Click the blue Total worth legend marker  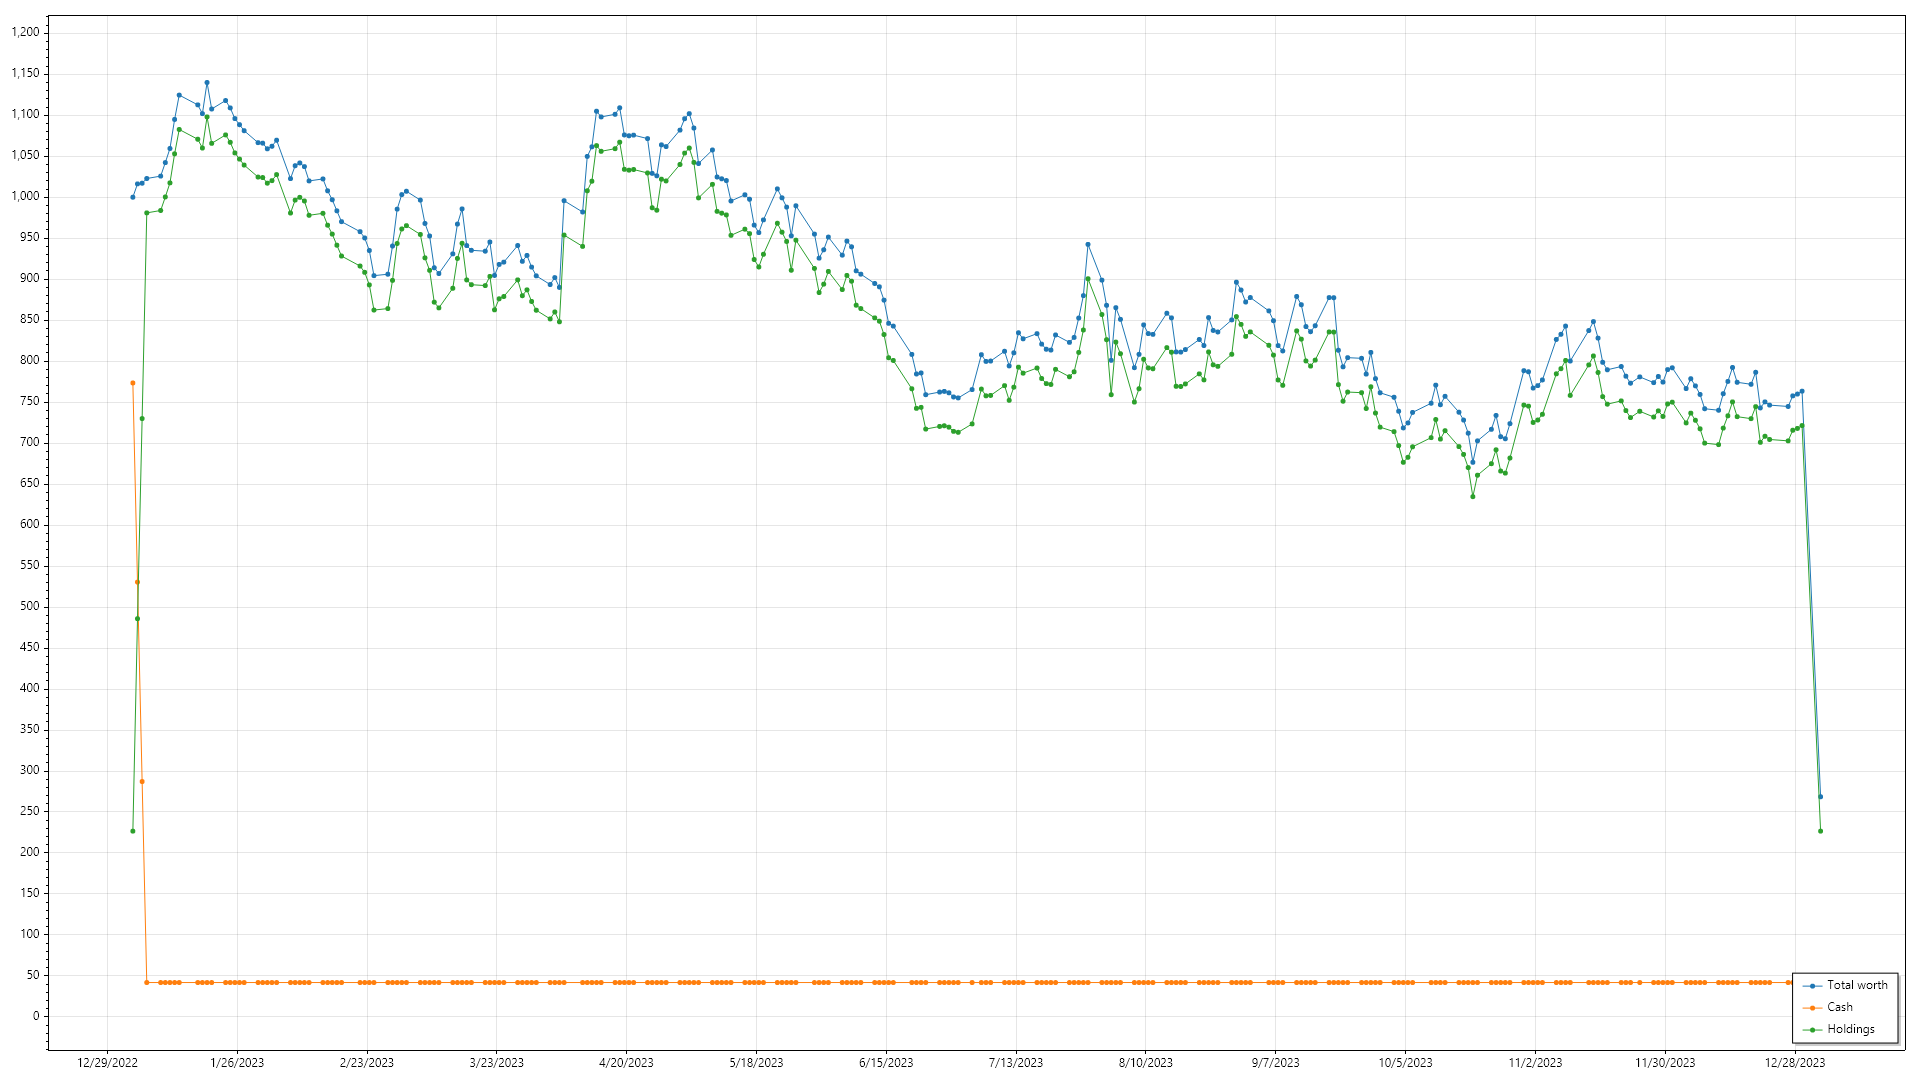1812,986
